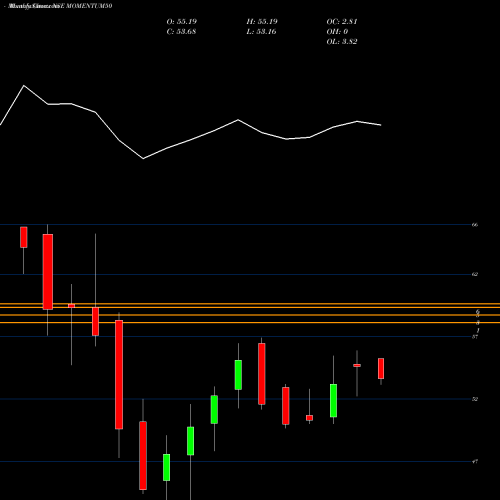Click the 66 price axis label
This screenshot has width=500, height=500.
tap(475, 225)
